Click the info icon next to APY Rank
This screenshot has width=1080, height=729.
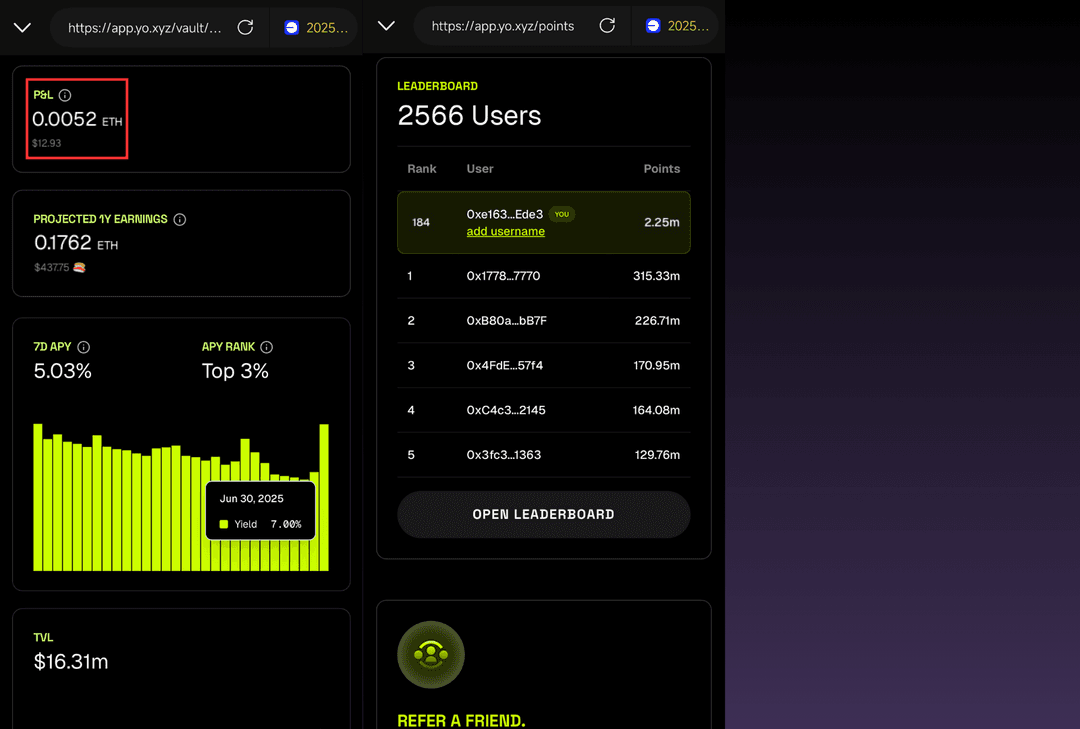pyautogui.click(x=267, y=347)
